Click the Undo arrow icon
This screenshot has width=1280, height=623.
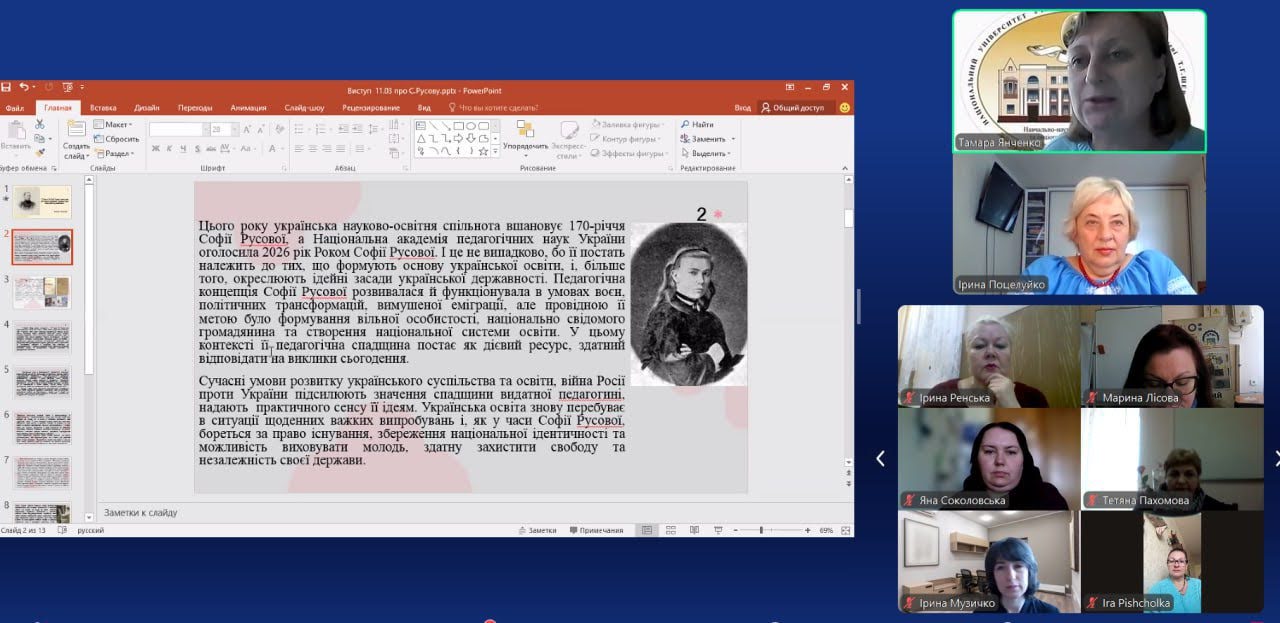pos(22,88)
